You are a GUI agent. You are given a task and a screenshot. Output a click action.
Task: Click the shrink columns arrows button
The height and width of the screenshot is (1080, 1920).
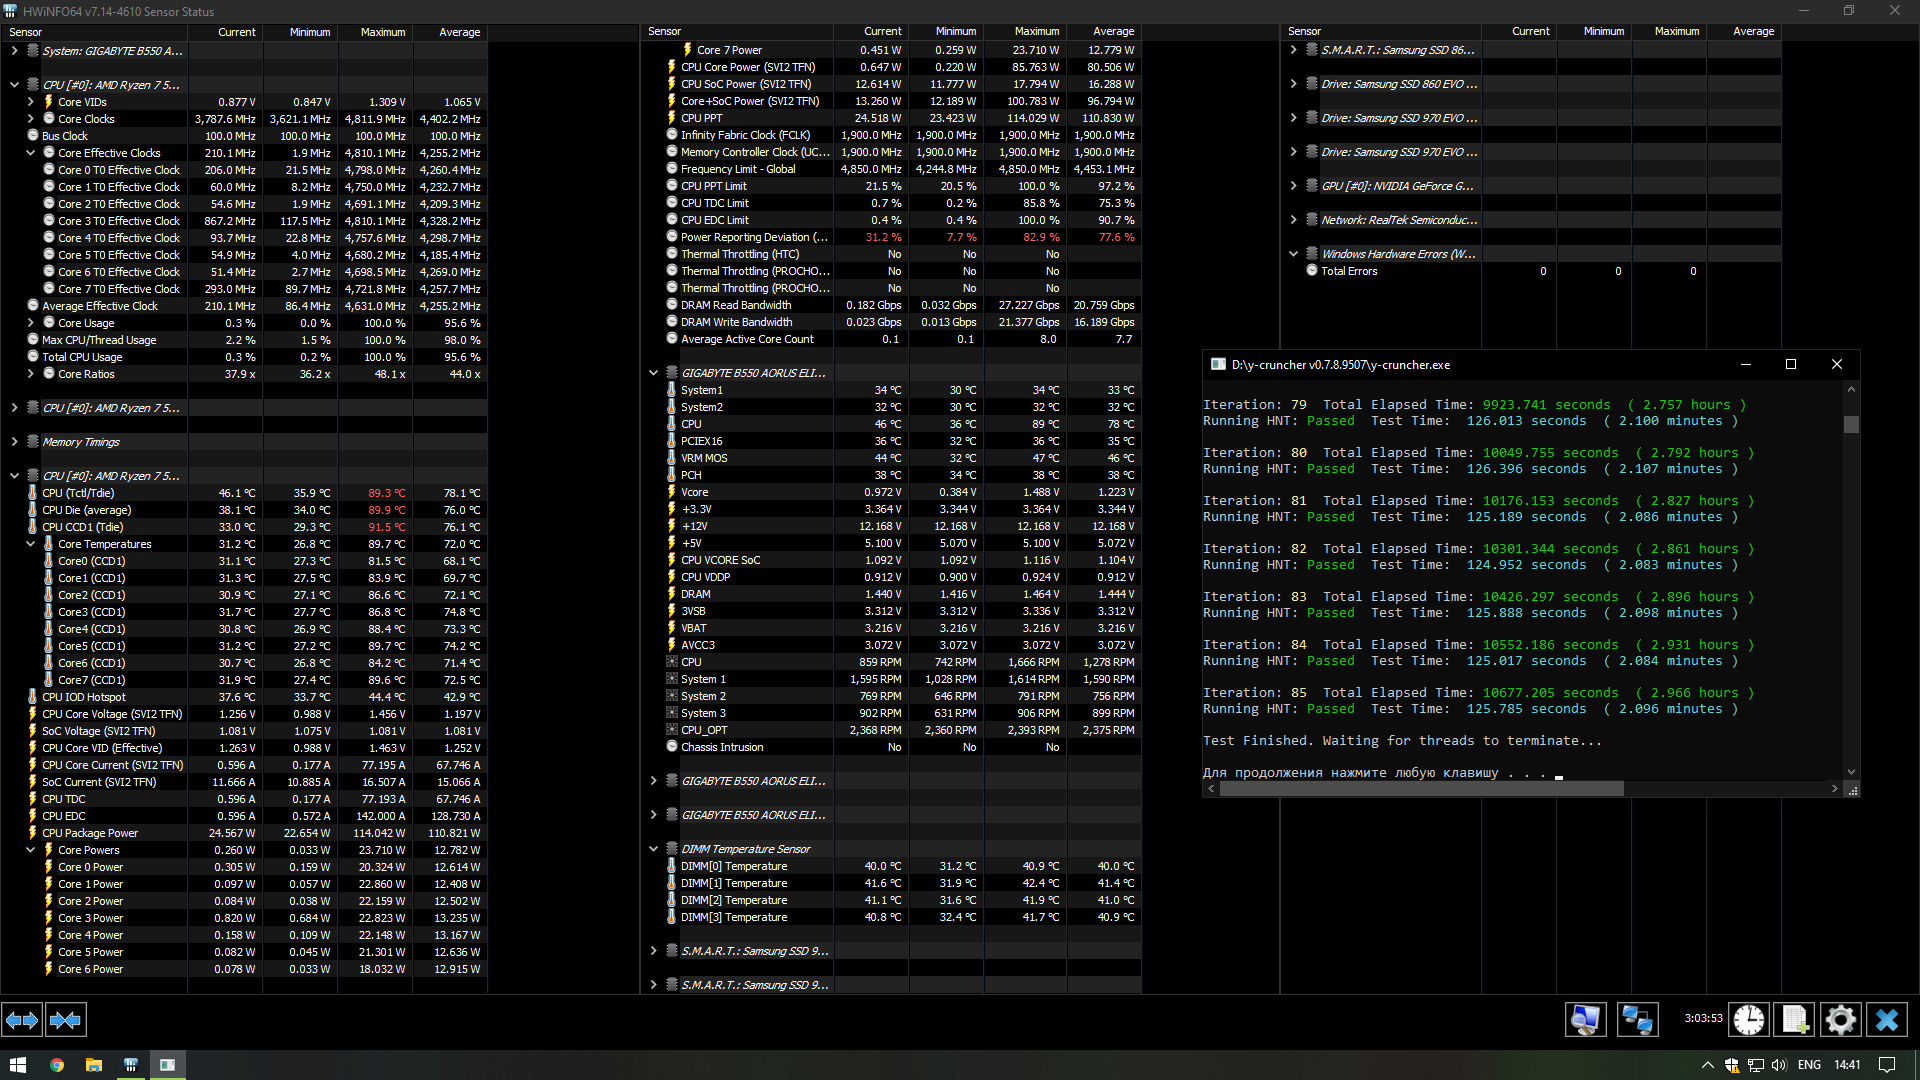point(65,1020)
